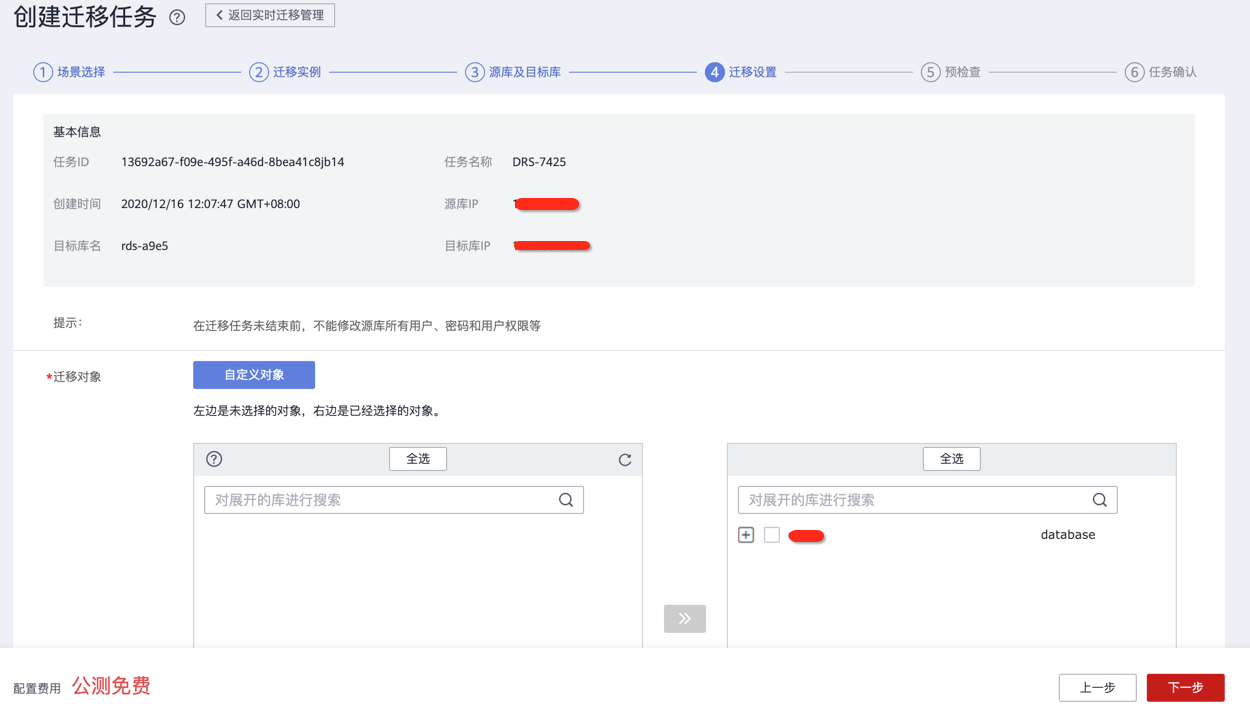Click the search icon in right panel
This screenshot has width=1250, height=712.
coord(1100,500)
